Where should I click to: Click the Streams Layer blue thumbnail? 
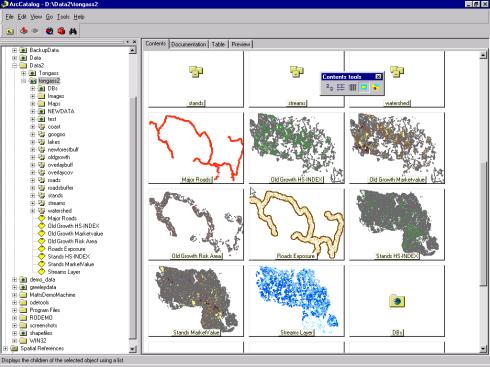point(296,300)
